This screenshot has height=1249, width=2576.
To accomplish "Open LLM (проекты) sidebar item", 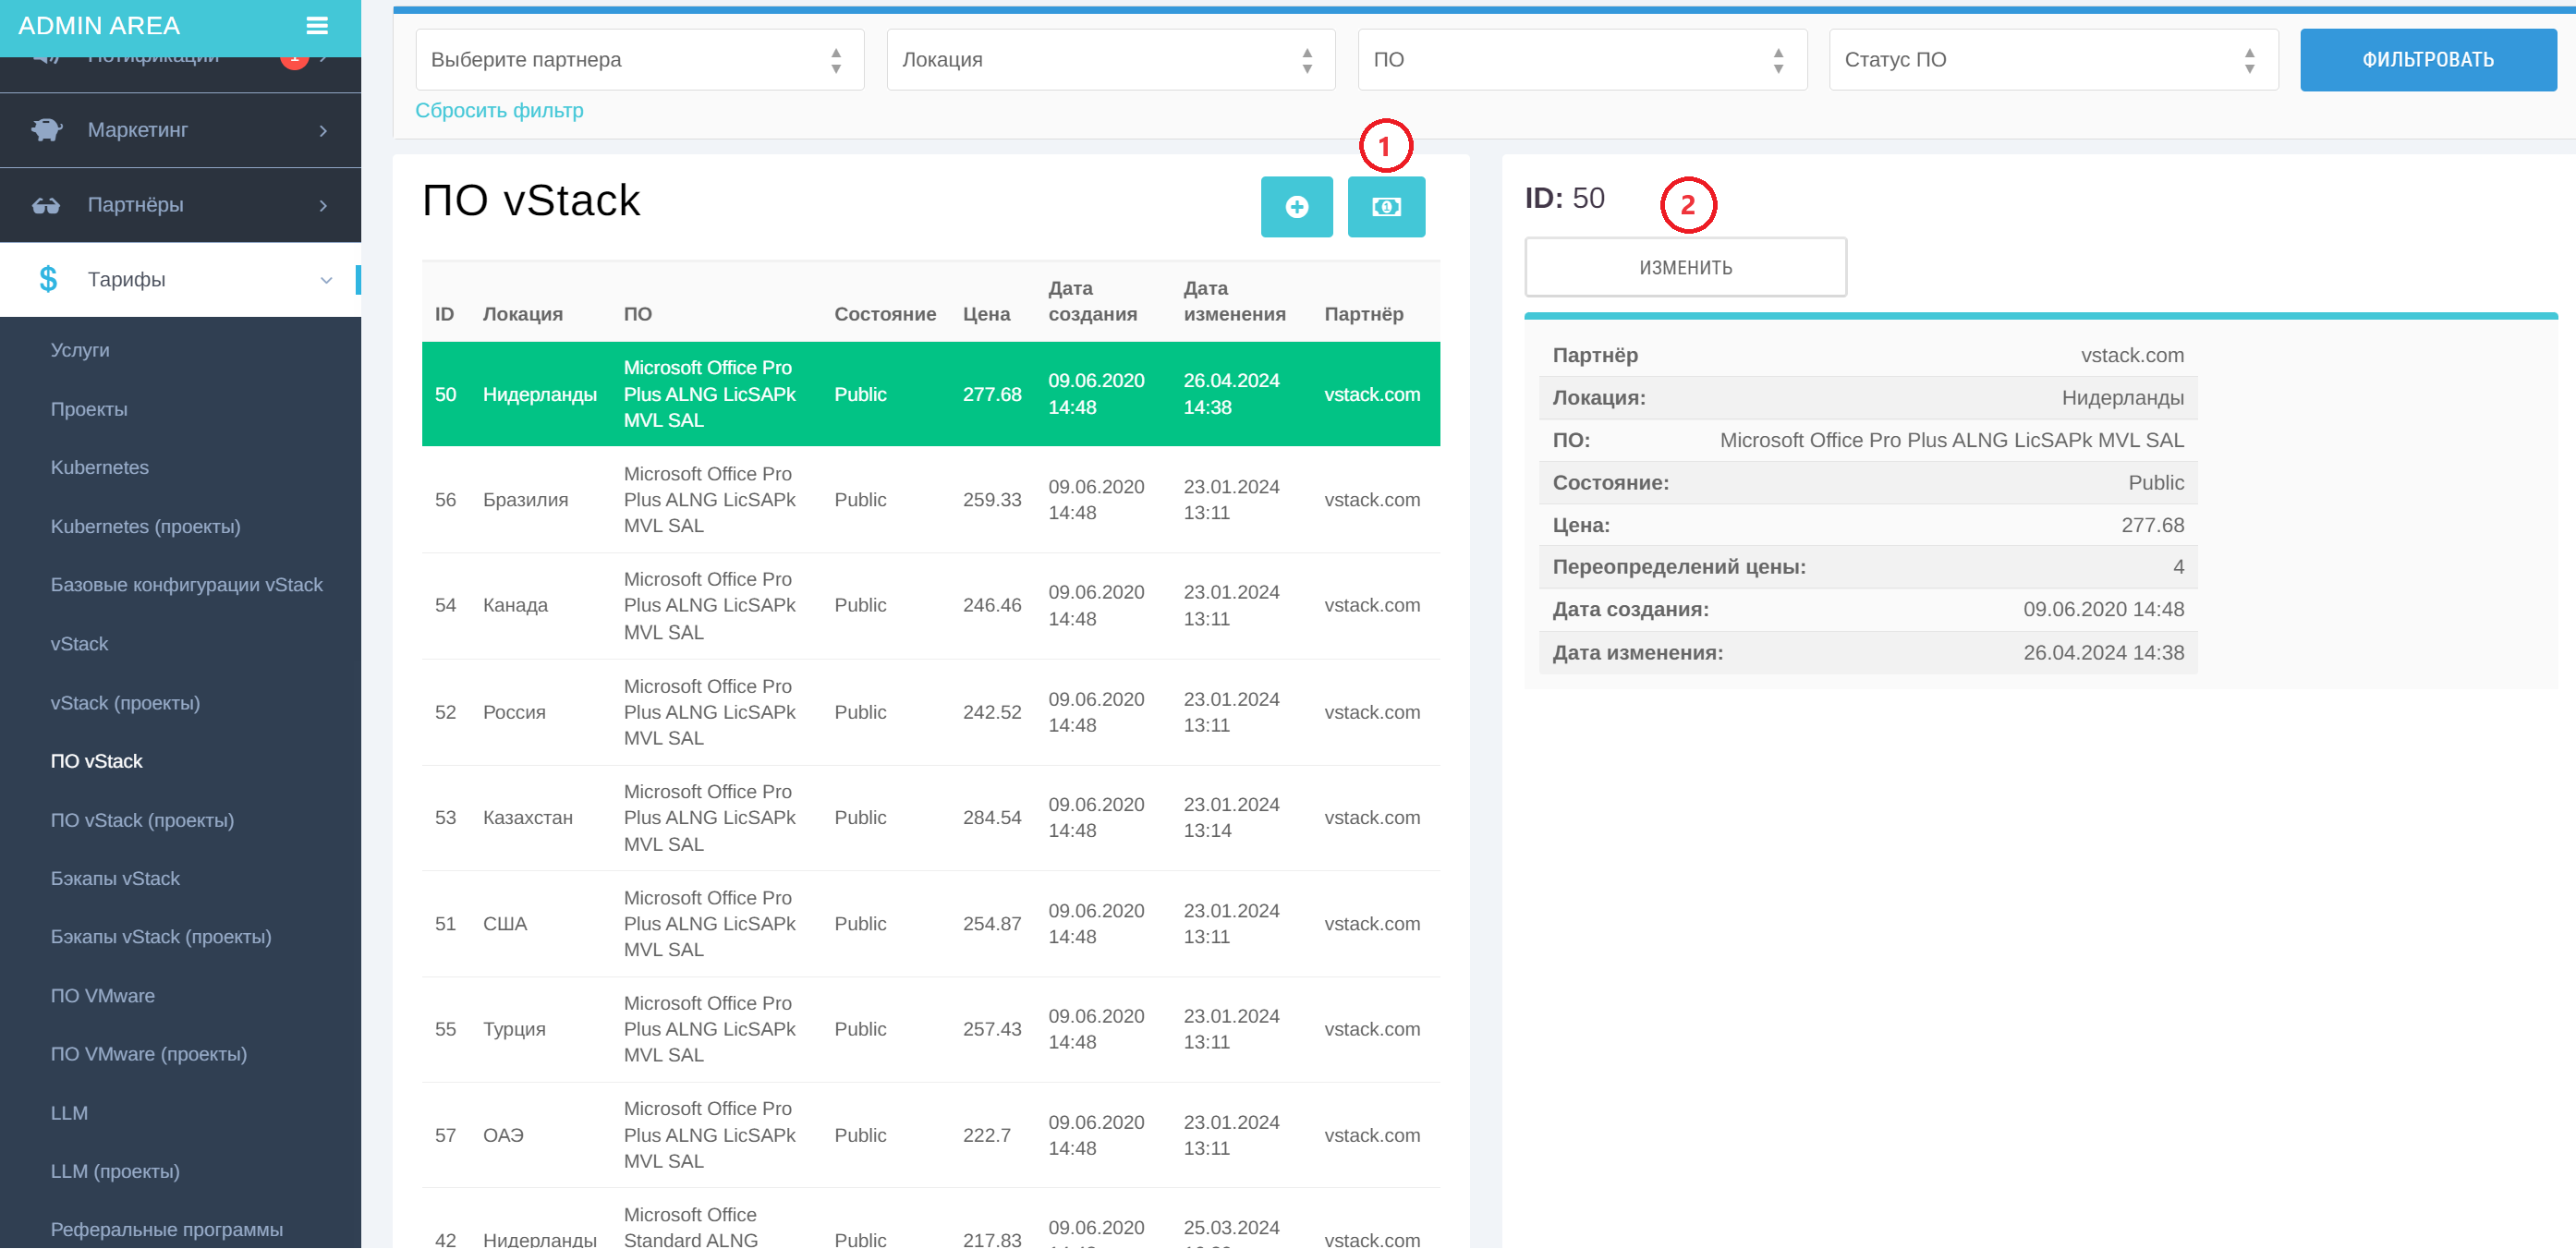I will [x=115, y=1171].
